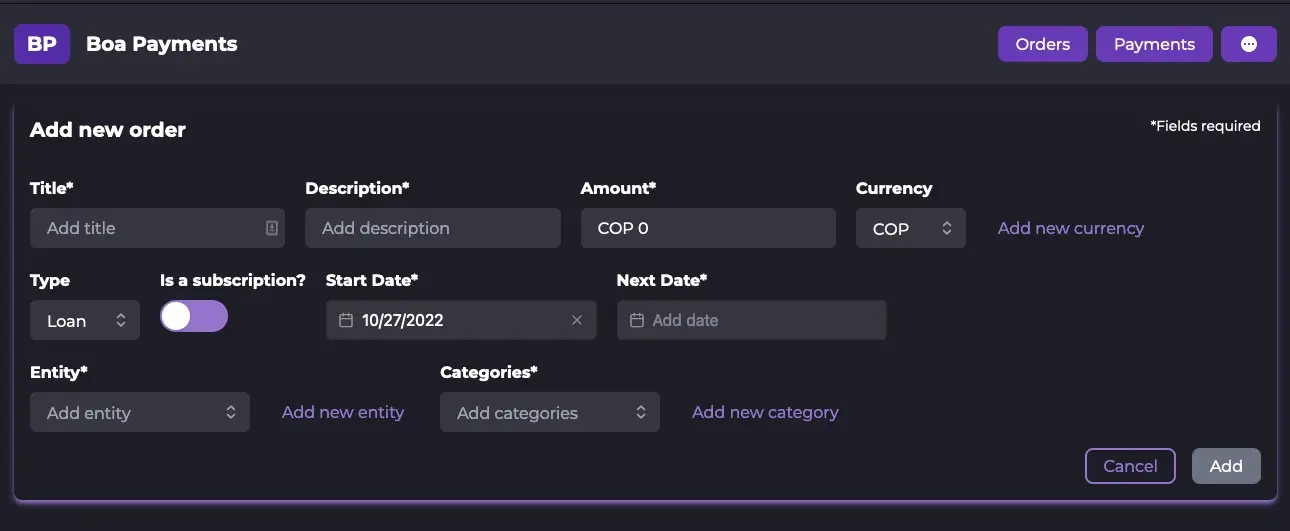Expand the Add categories dropdown
The height and width of the screenshot is (531, 1290).
[x=549, y=412]
